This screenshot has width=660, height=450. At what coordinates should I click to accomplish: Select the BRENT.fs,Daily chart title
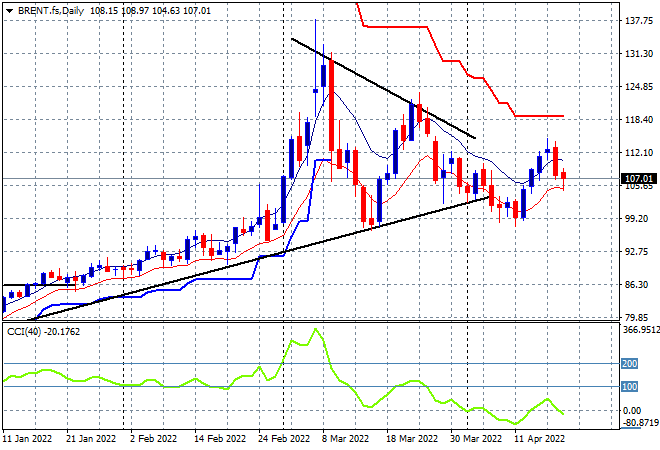tap(51, 11)
